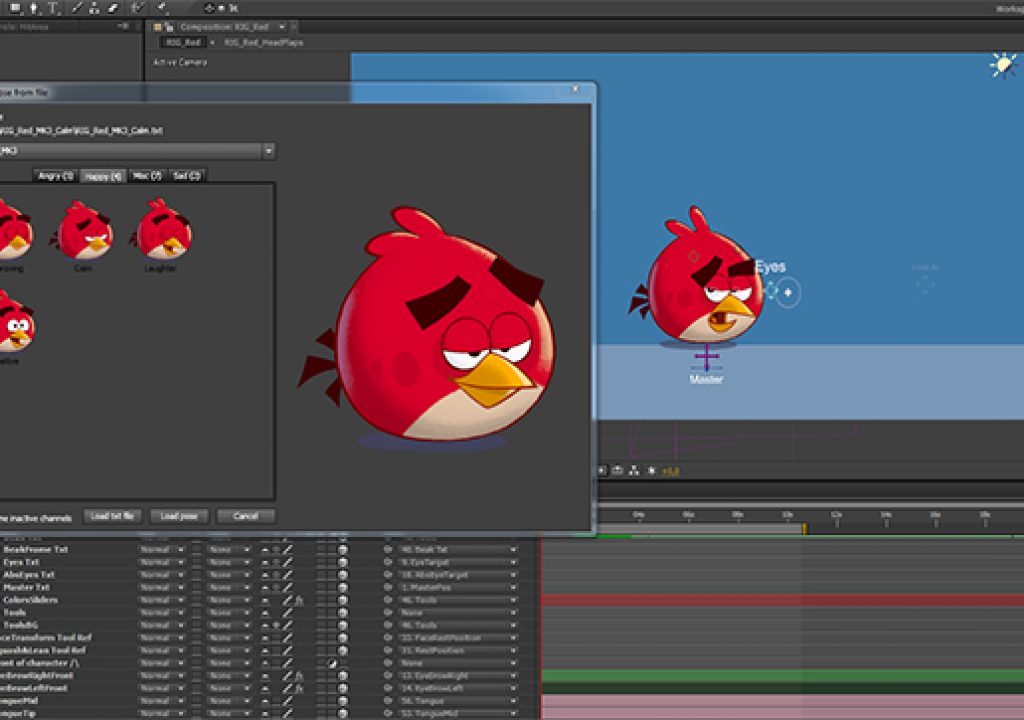This screenshot has height=720, width=1024.
Task: Select the Brush tool in toolbar
Action: [x=77, y=8]
